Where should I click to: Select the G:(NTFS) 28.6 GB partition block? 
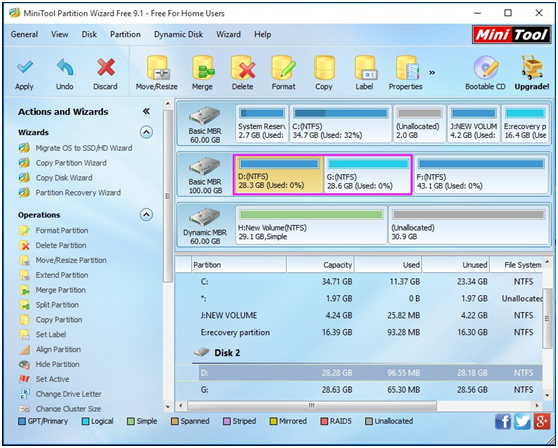(x=368, y=175)
